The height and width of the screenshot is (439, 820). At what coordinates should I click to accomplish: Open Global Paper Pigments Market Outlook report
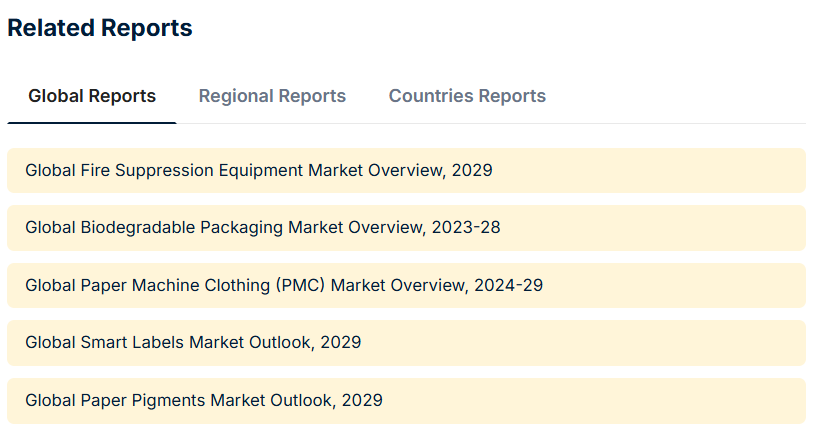204,400
